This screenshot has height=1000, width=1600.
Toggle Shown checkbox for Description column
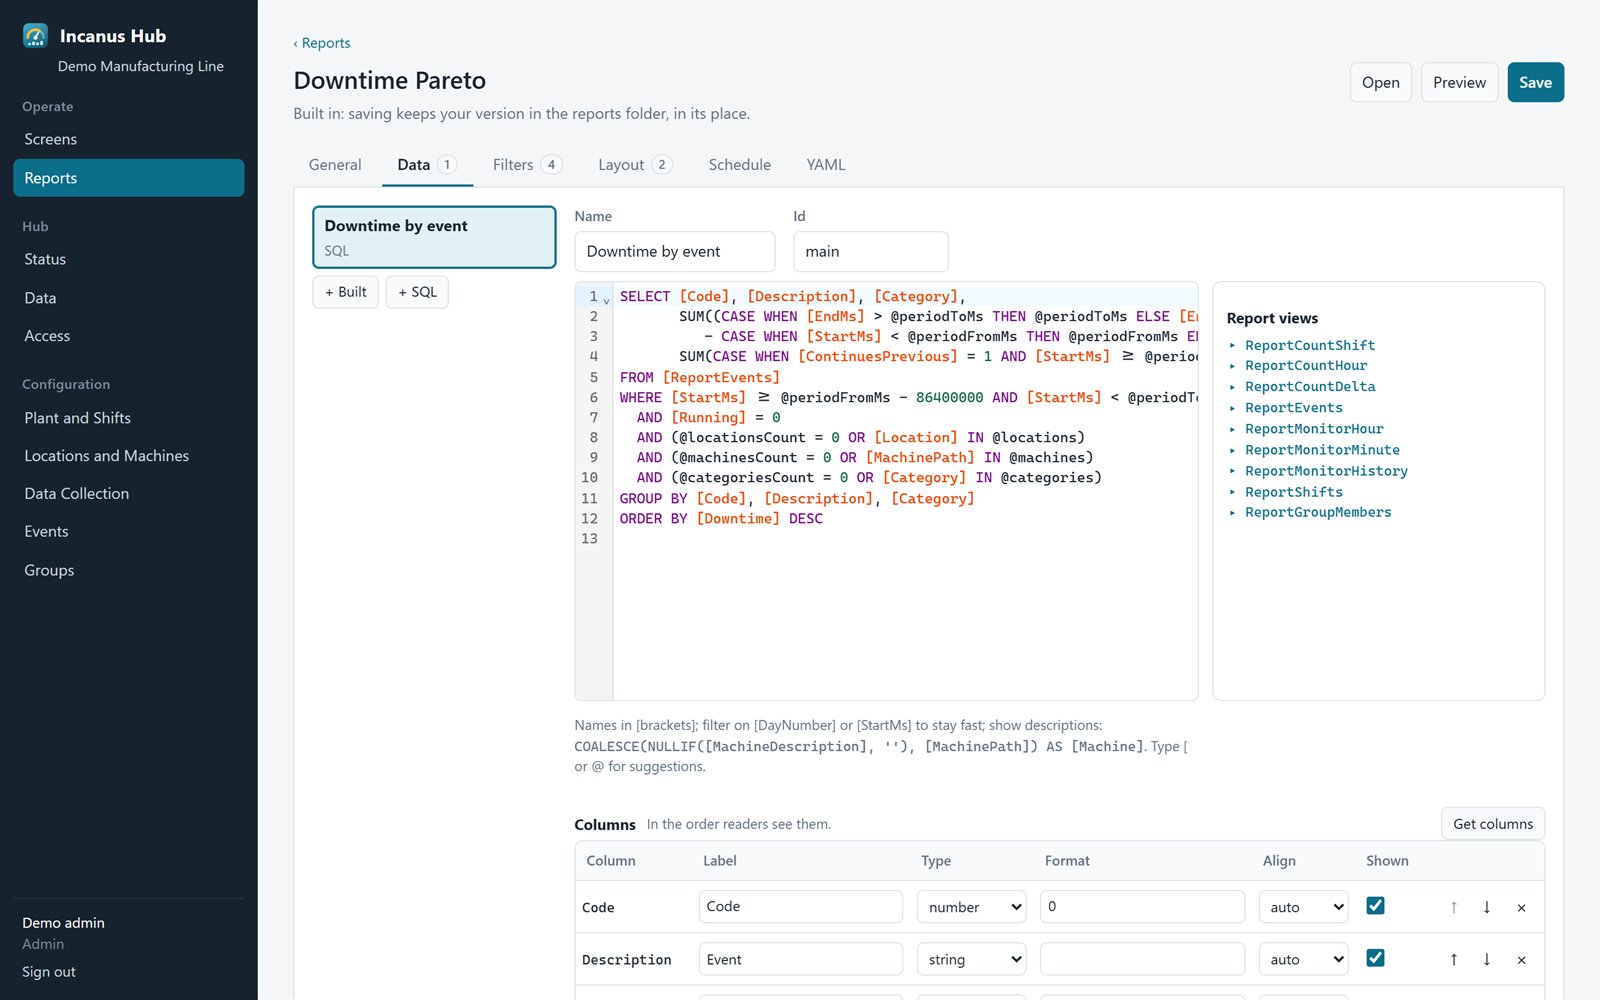point(1376,957)
